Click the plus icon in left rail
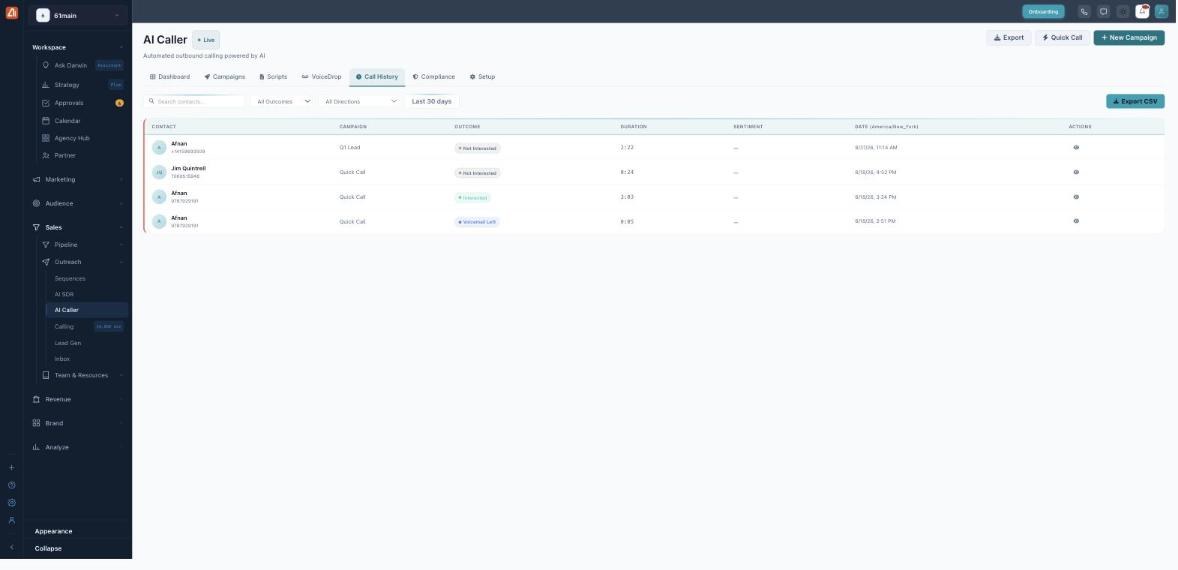1178x570 pixels. tap(11, 468)
